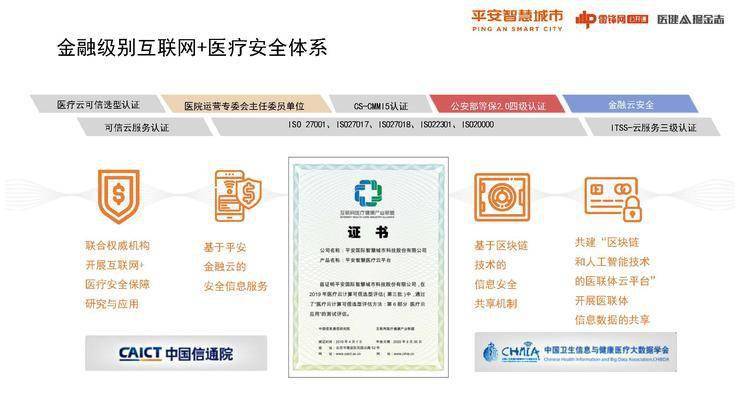Click the text 共建"区块链
The image size is (740, 416).
[x=607, y=242]
